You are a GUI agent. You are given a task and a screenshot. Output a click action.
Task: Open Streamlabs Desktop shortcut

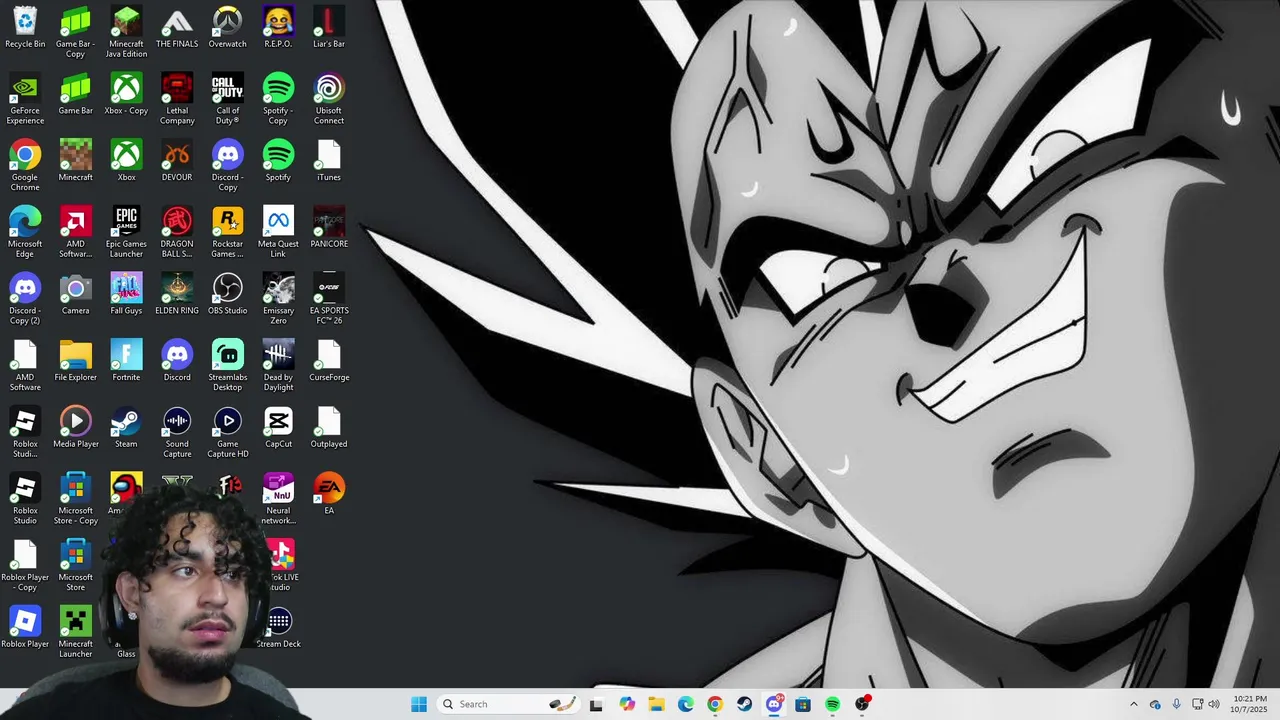(227, 366)
